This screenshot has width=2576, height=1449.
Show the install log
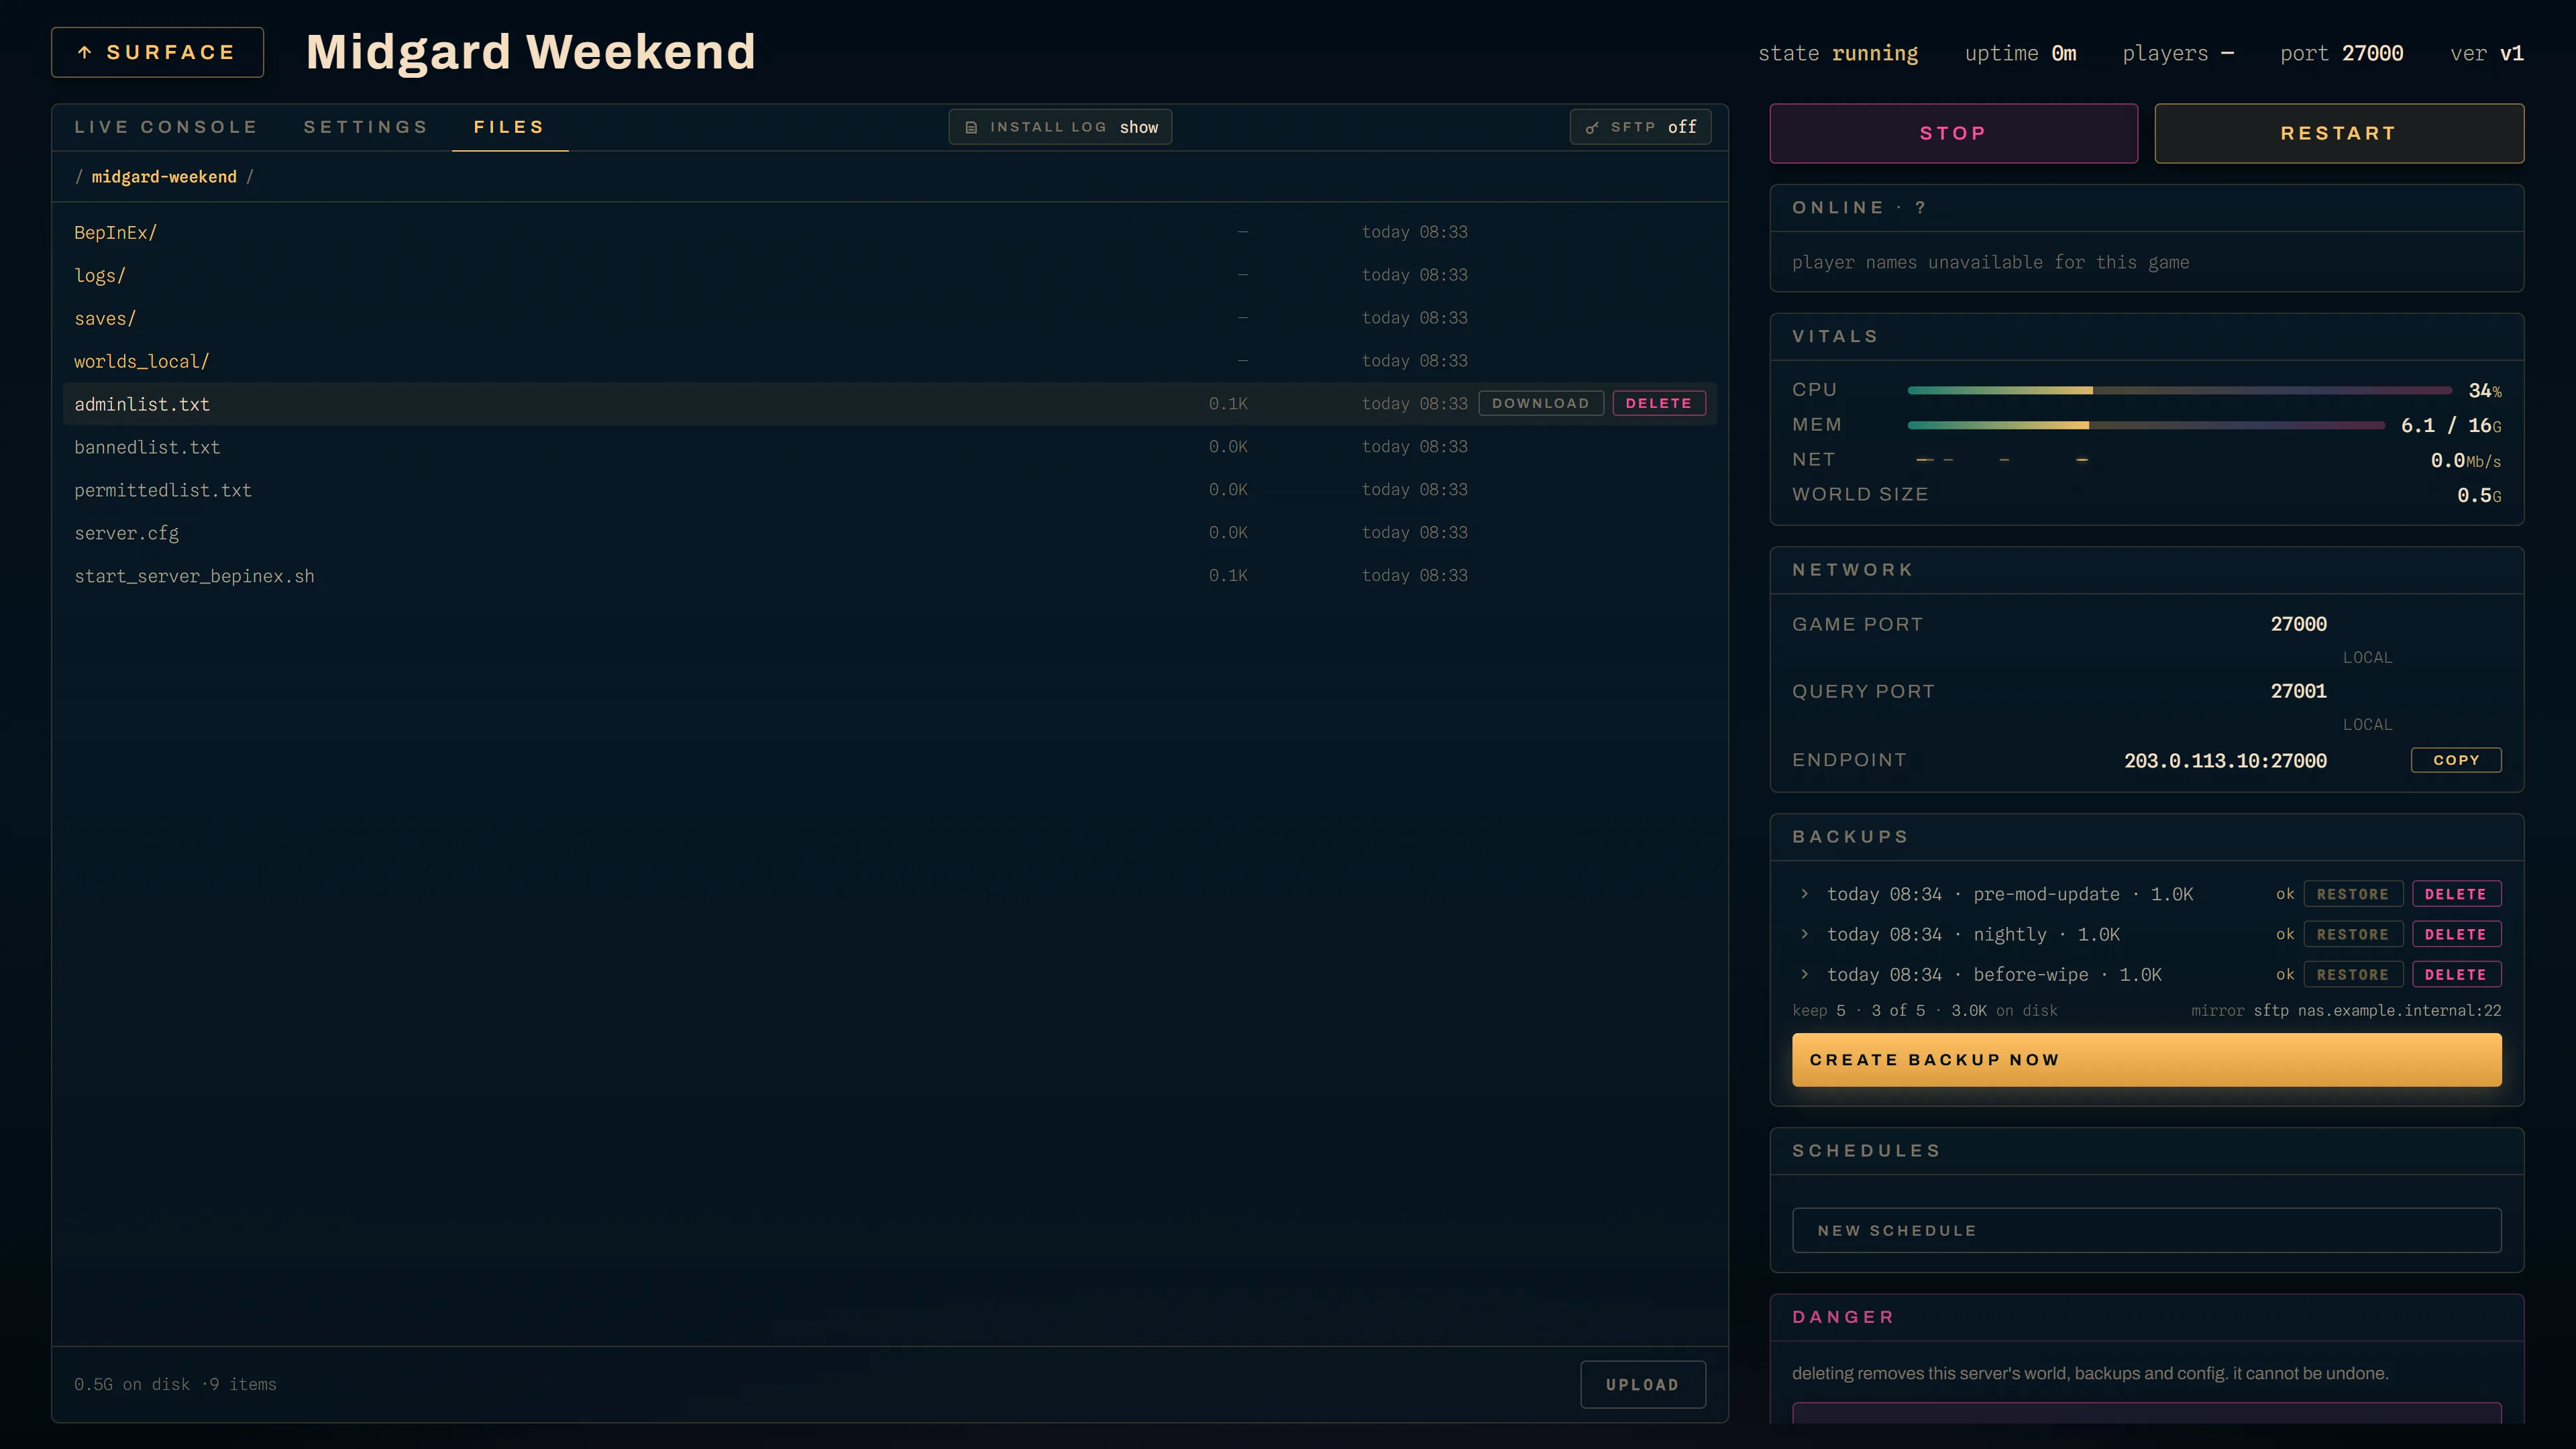tap(1060, 127)
